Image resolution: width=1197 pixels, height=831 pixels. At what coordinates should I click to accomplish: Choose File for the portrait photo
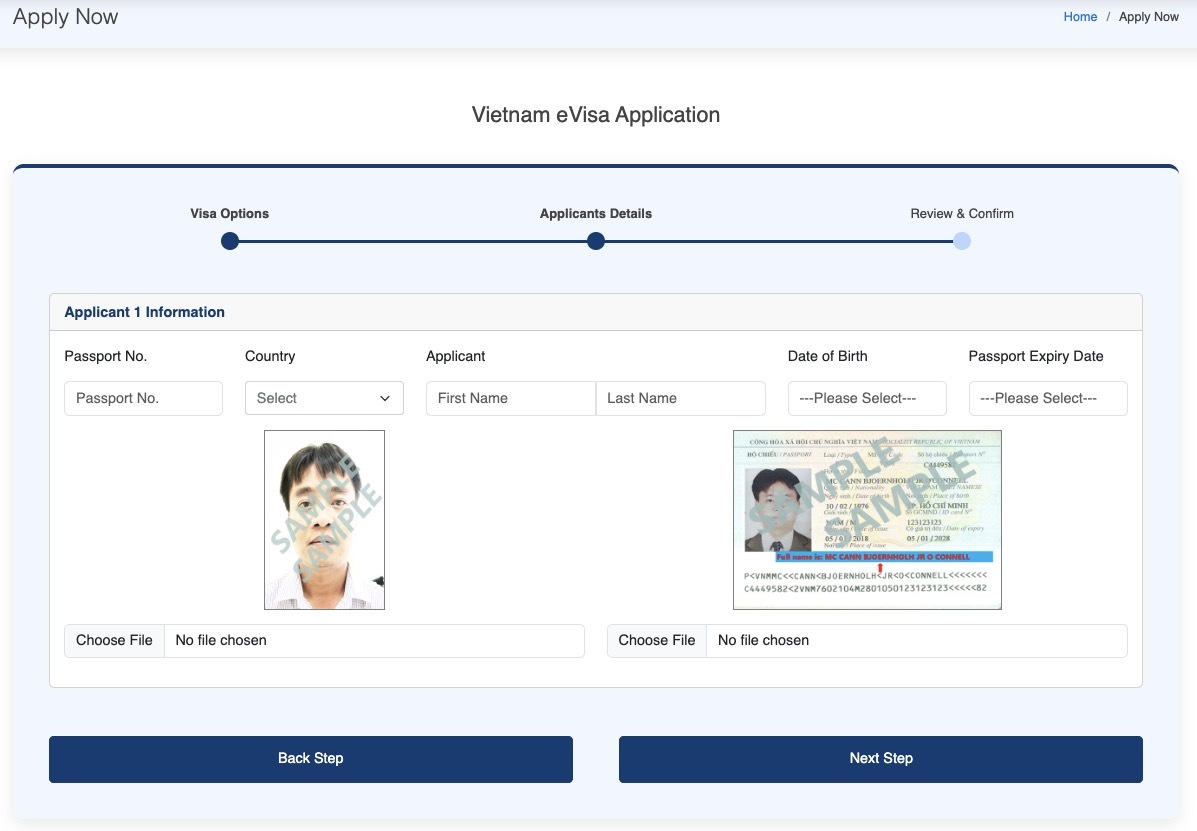pos(115,640)
